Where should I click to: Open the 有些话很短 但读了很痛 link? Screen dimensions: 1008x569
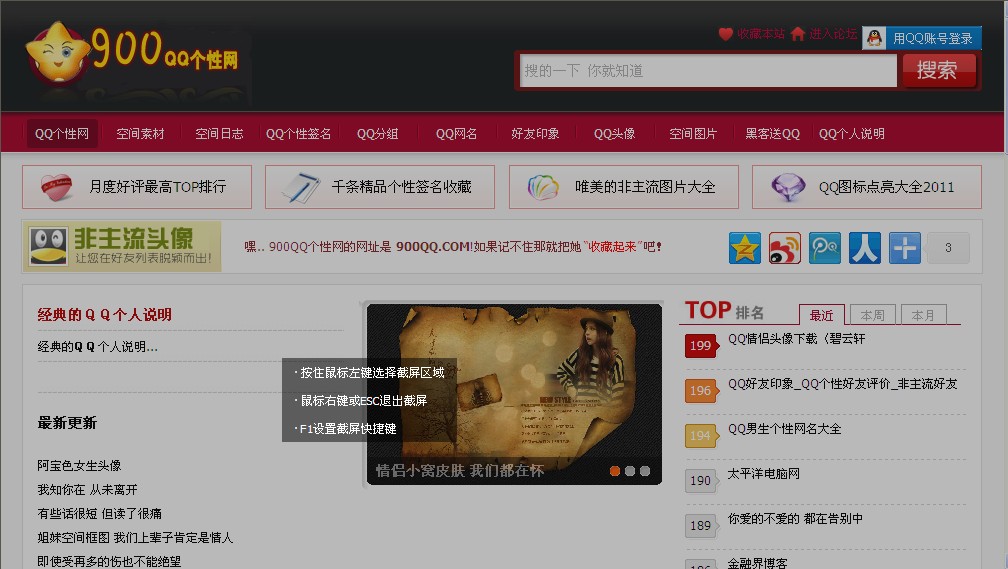point(100,514)
